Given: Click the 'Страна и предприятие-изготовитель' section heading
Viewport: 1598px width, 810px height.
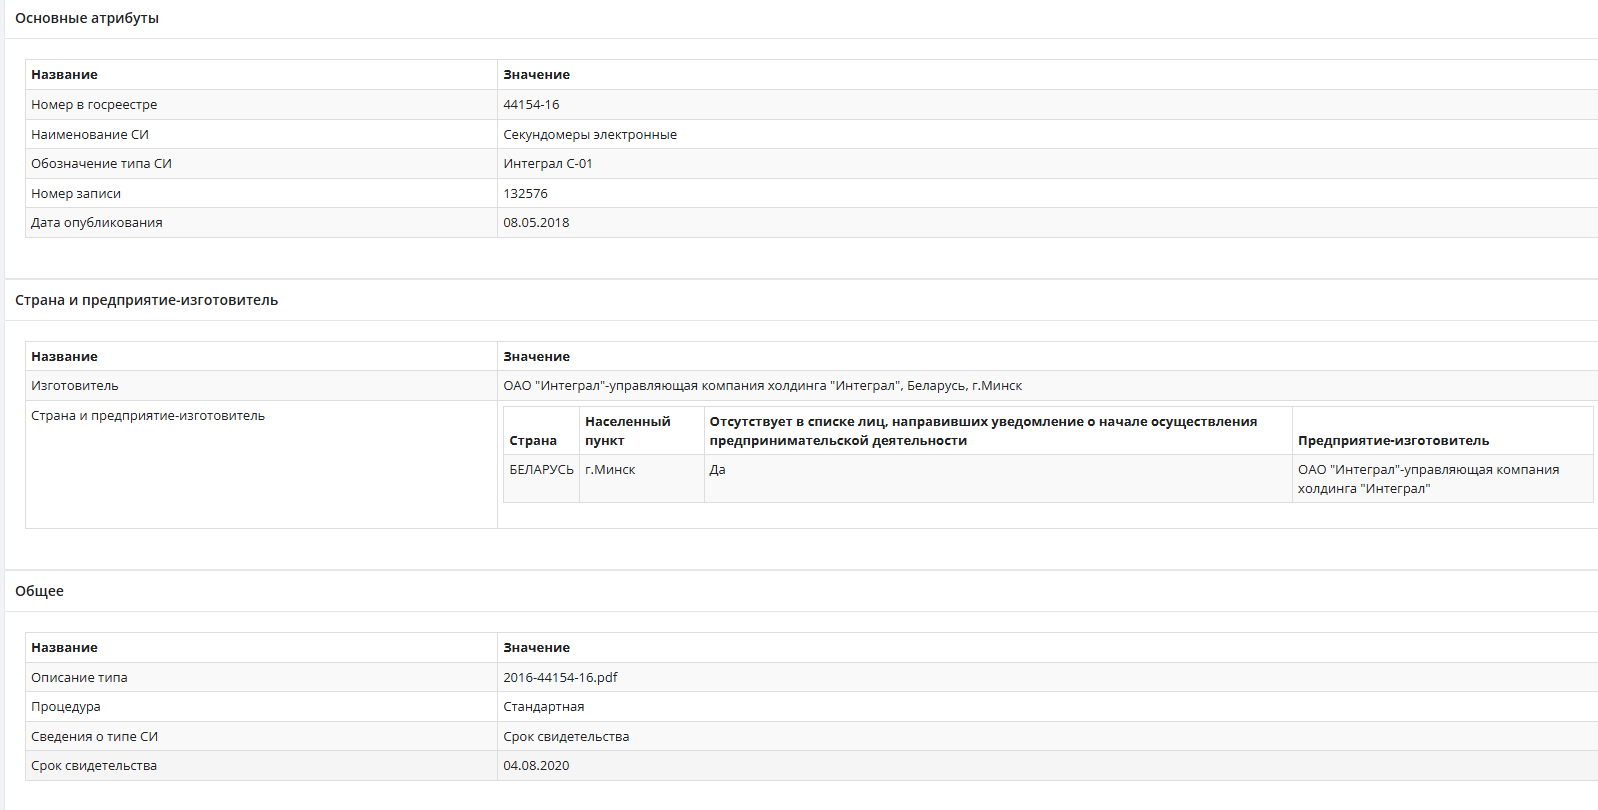Looking at the screenshot, I should (x=146, y=300).
